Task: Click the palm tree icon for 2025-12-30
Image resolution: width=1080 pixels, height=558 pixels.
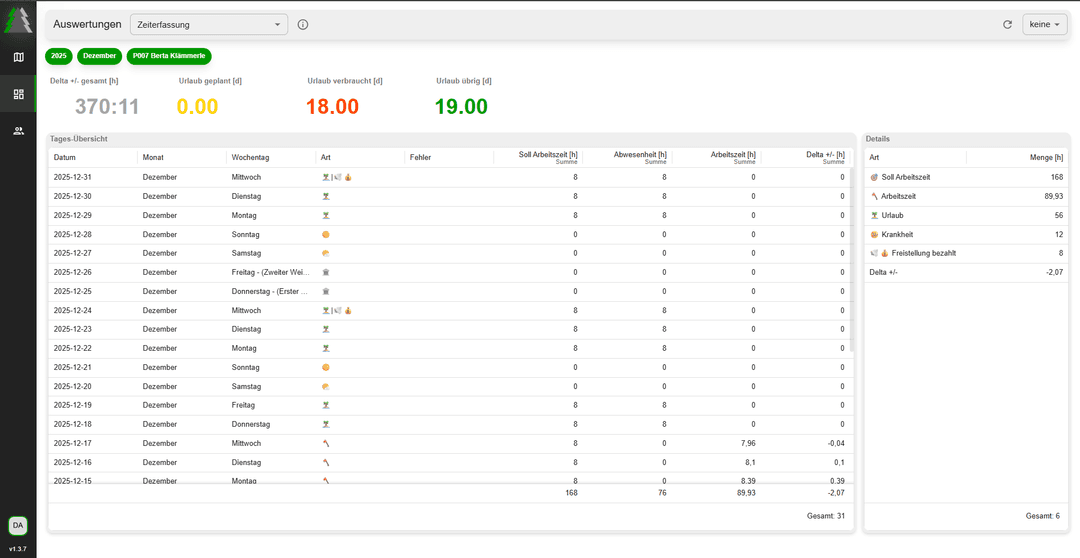Action: click(326, 196)
